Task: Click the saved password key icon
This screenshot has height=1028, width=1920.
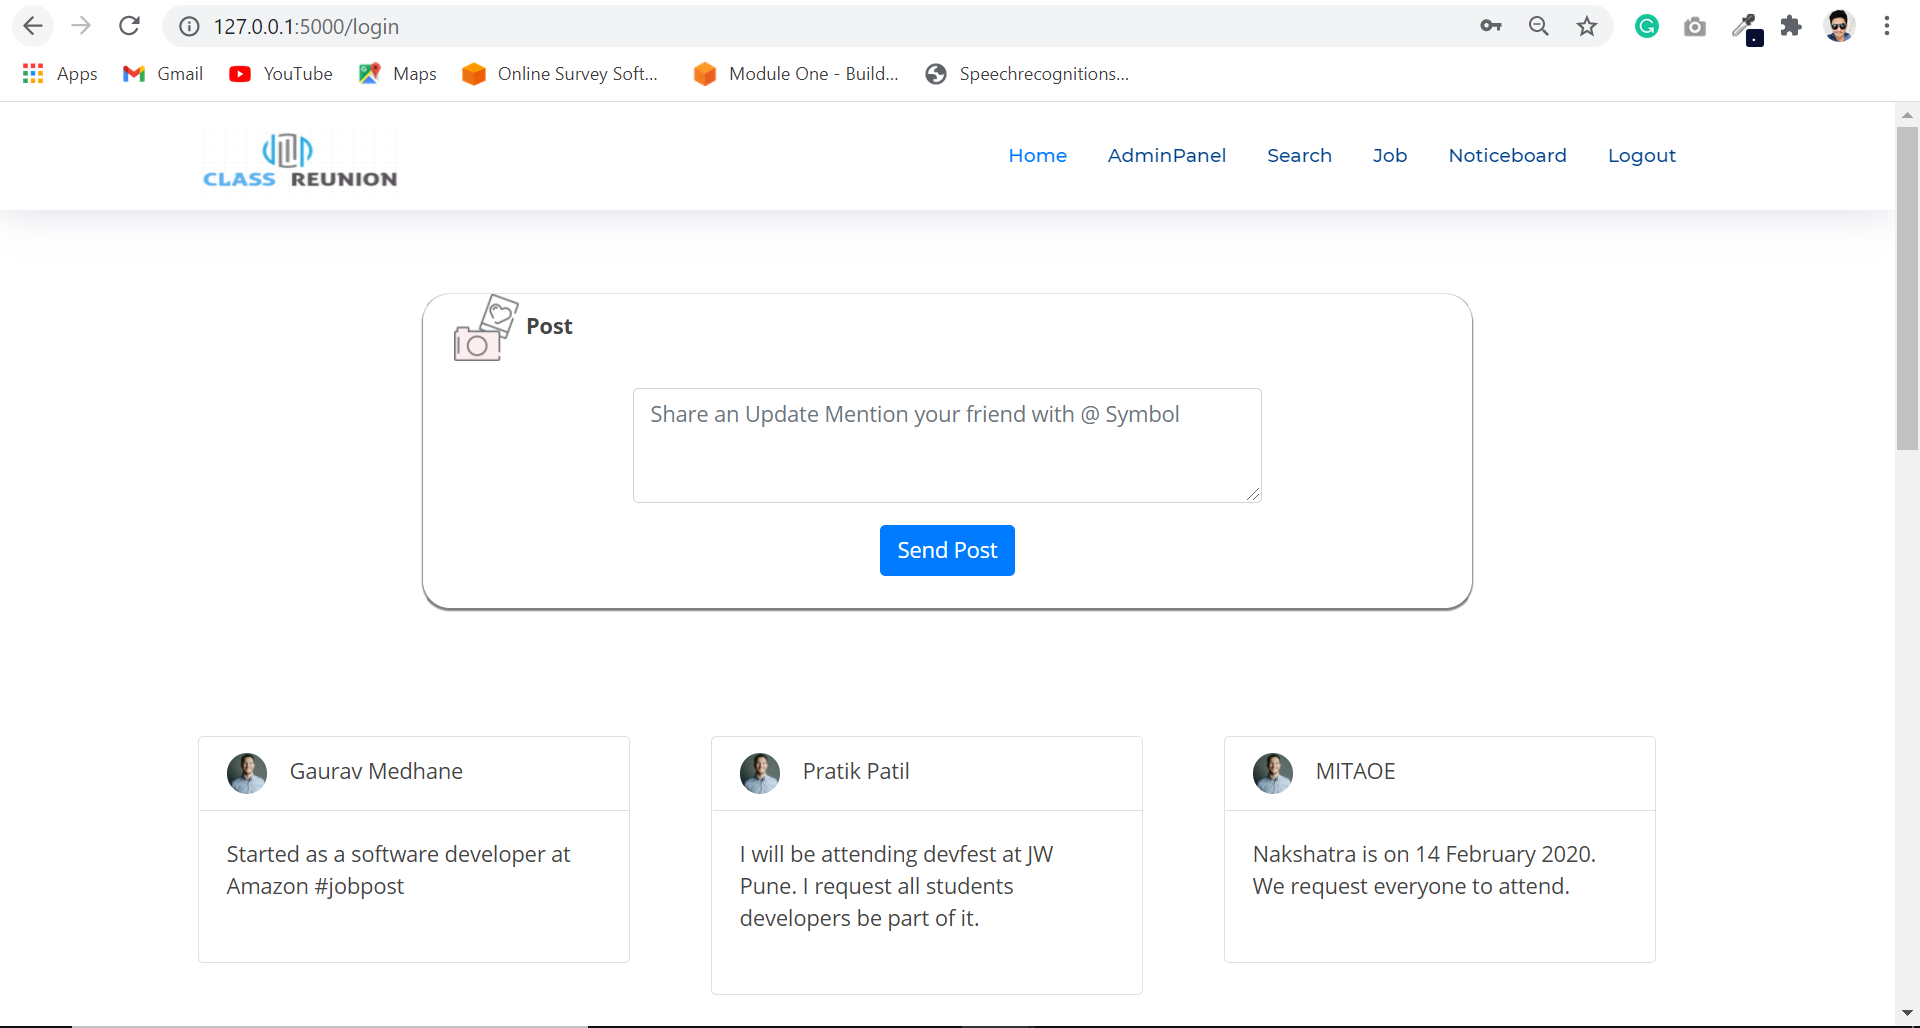Action: [x=1491, y=26]
